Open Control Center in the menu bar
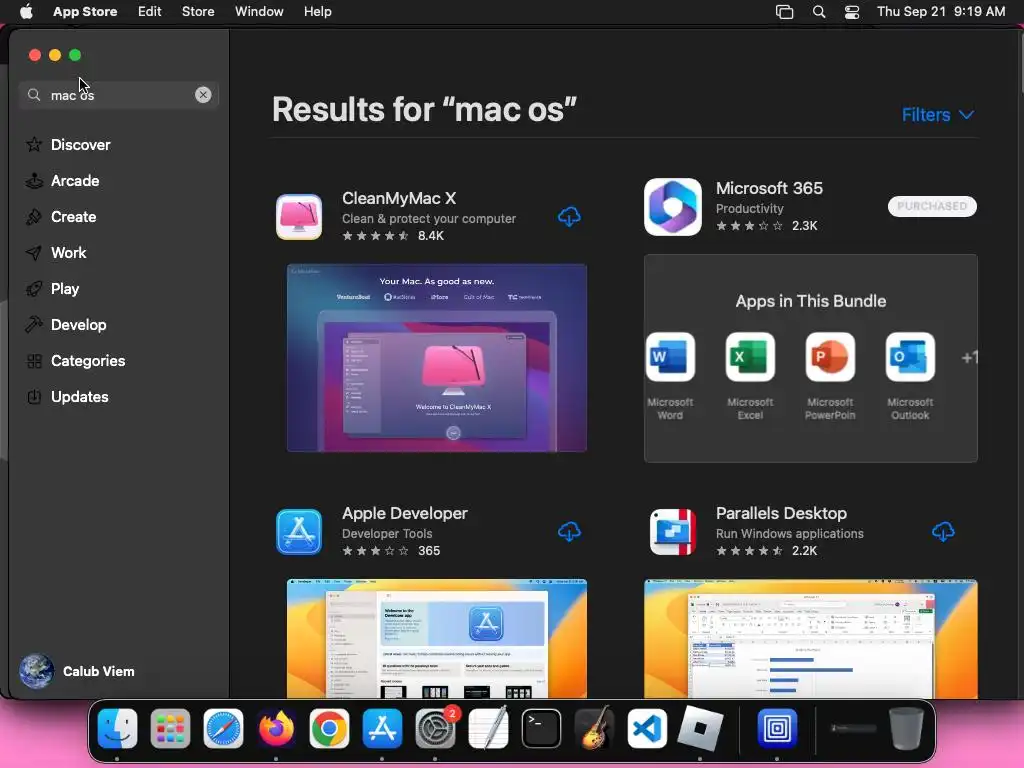The width and height of the screenshot is (1024, 768). pos(852,12)
